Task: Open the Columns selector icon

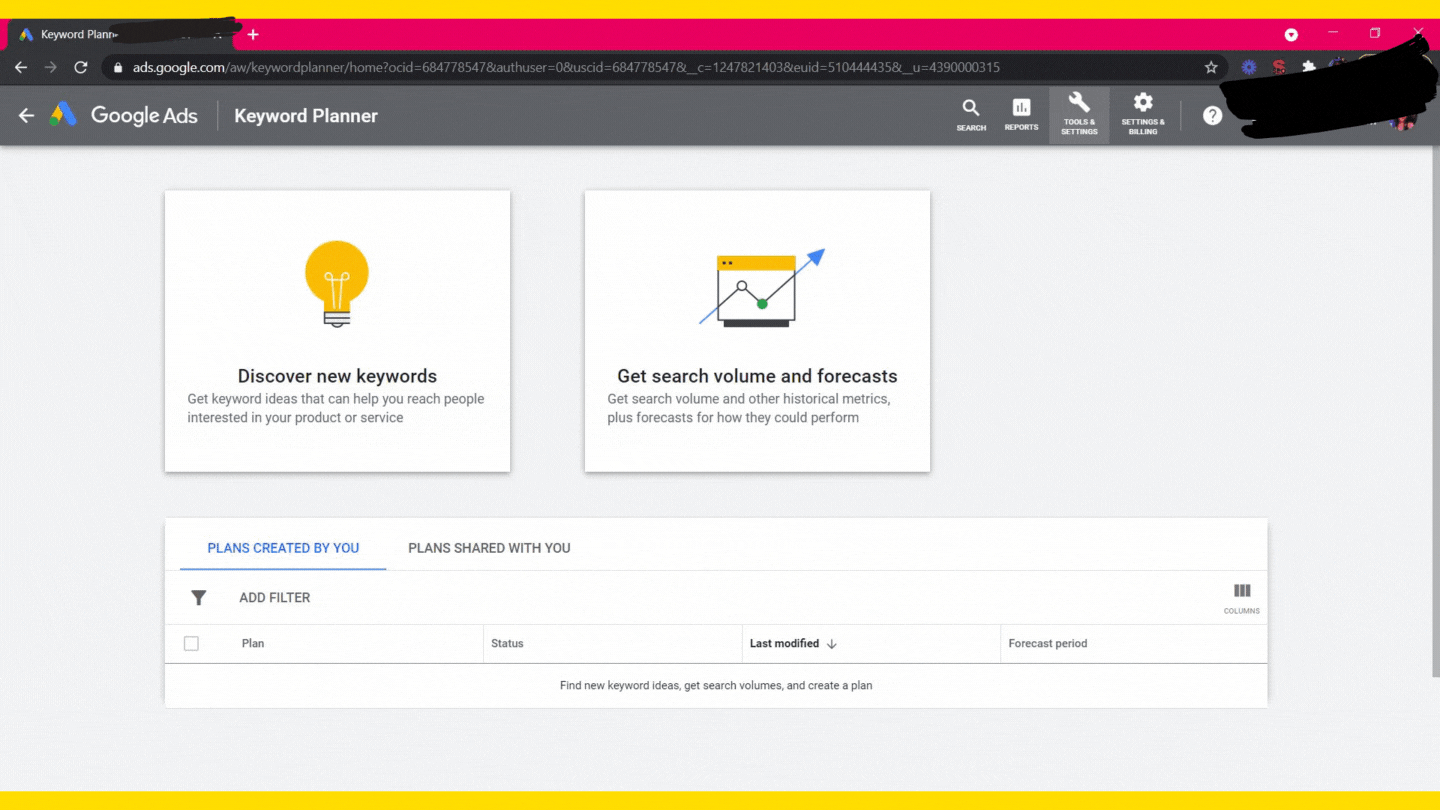Action: (x=1242, y=598)
